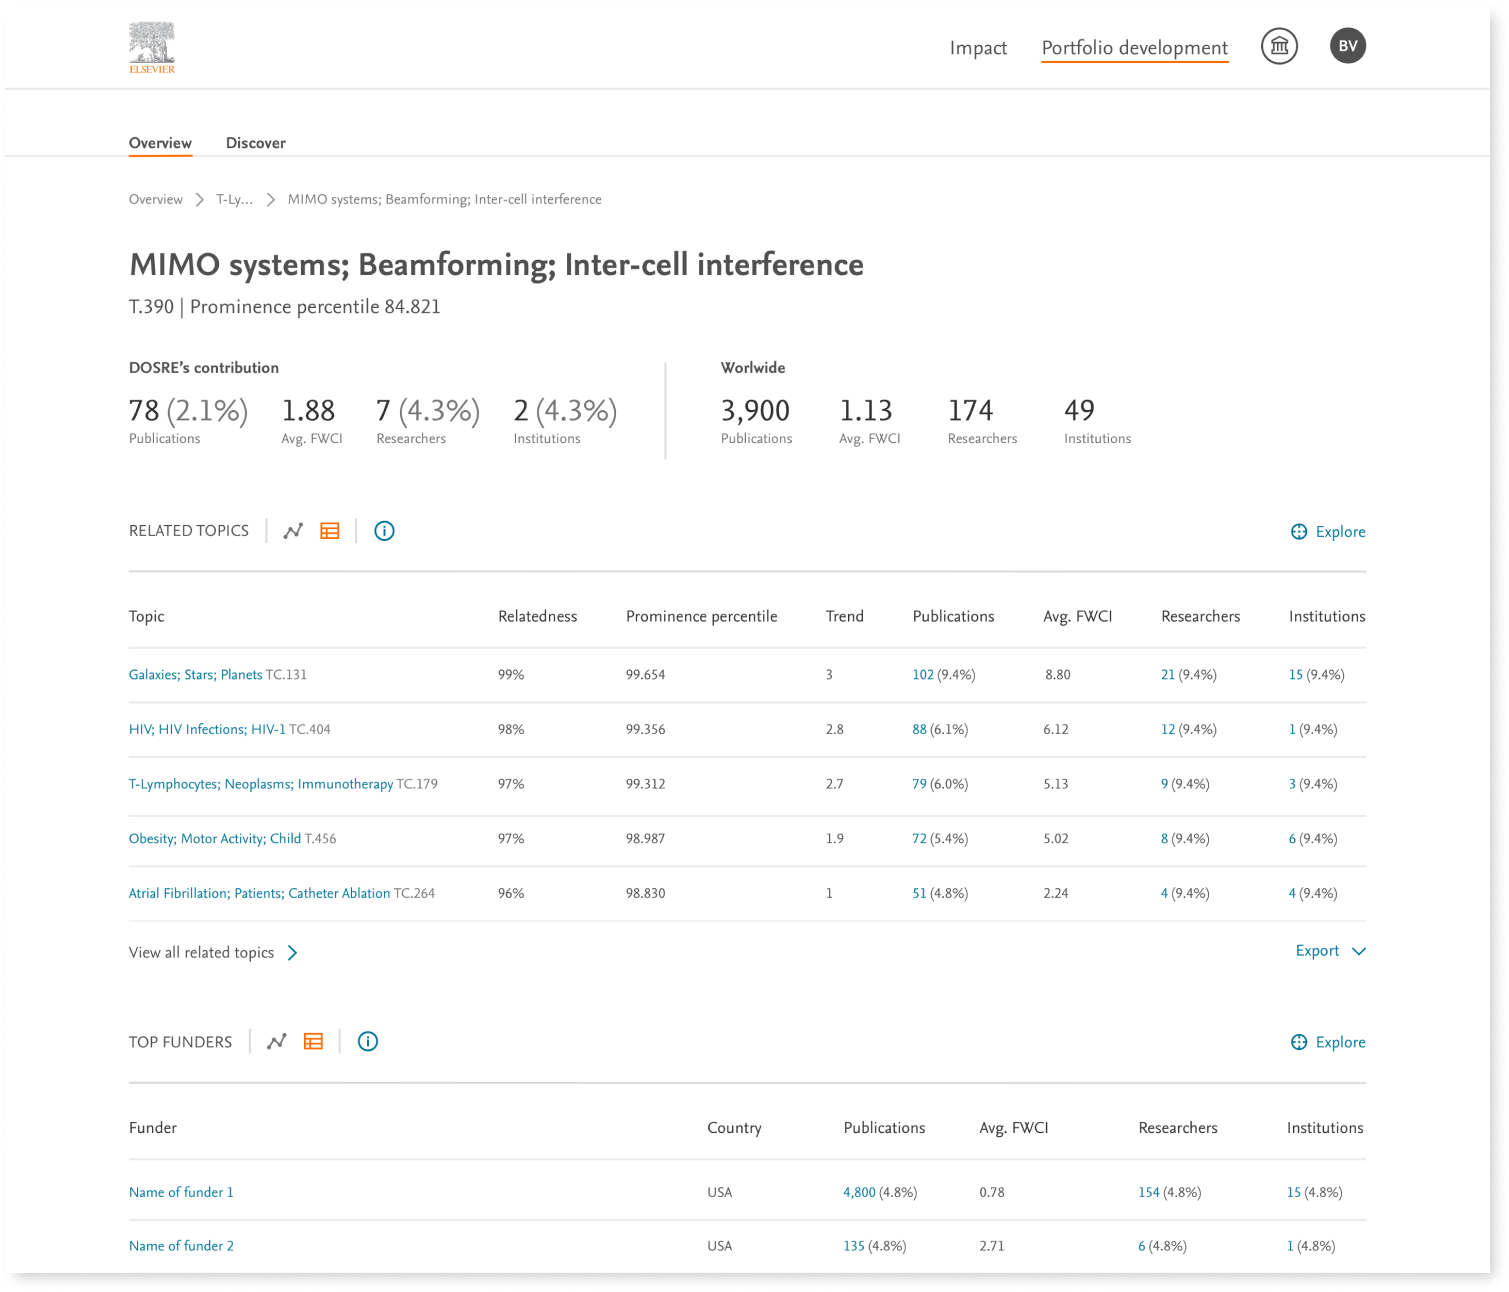1509x1292 pixels.
Task: Open Obesity; Motor Activity; Child topic
Action: 215,839
